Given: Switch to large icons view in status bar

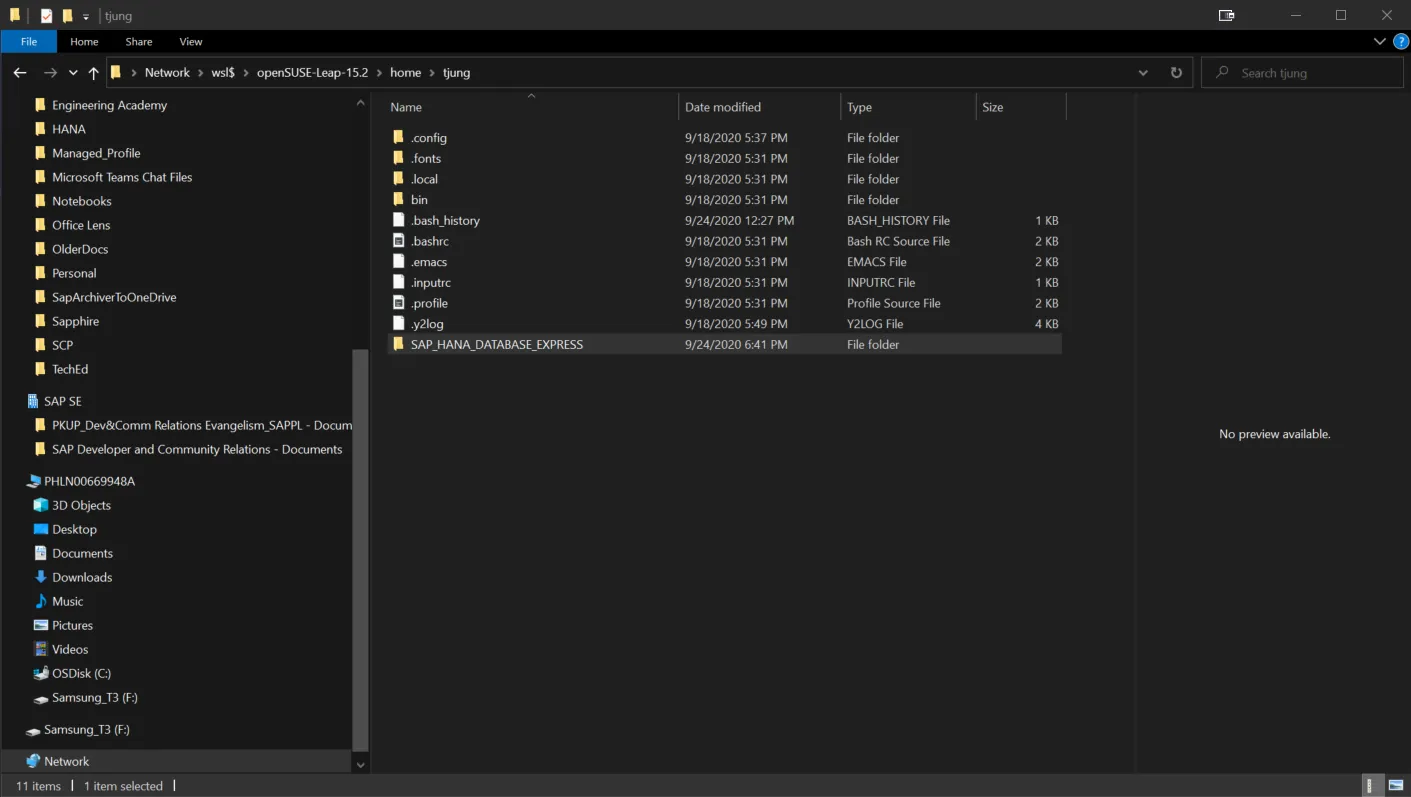Looking at the screenshot, I should point(1395,786).
